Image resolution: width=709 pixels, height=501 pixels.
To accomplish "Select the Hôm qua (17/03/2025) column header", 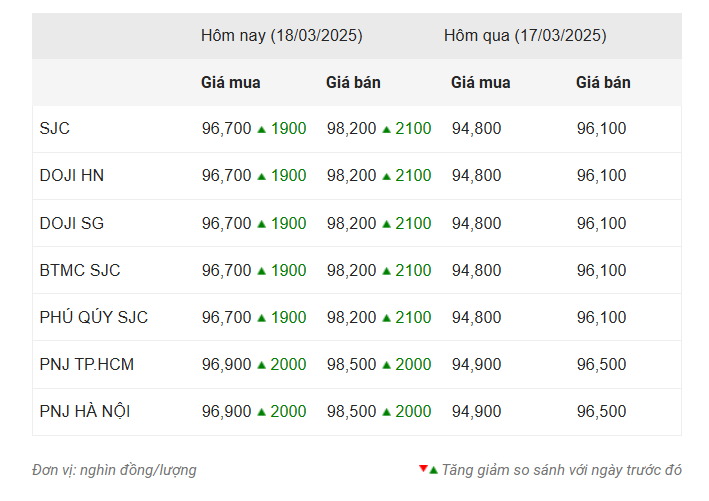I will pyautogui.click(x=525, y=36).
